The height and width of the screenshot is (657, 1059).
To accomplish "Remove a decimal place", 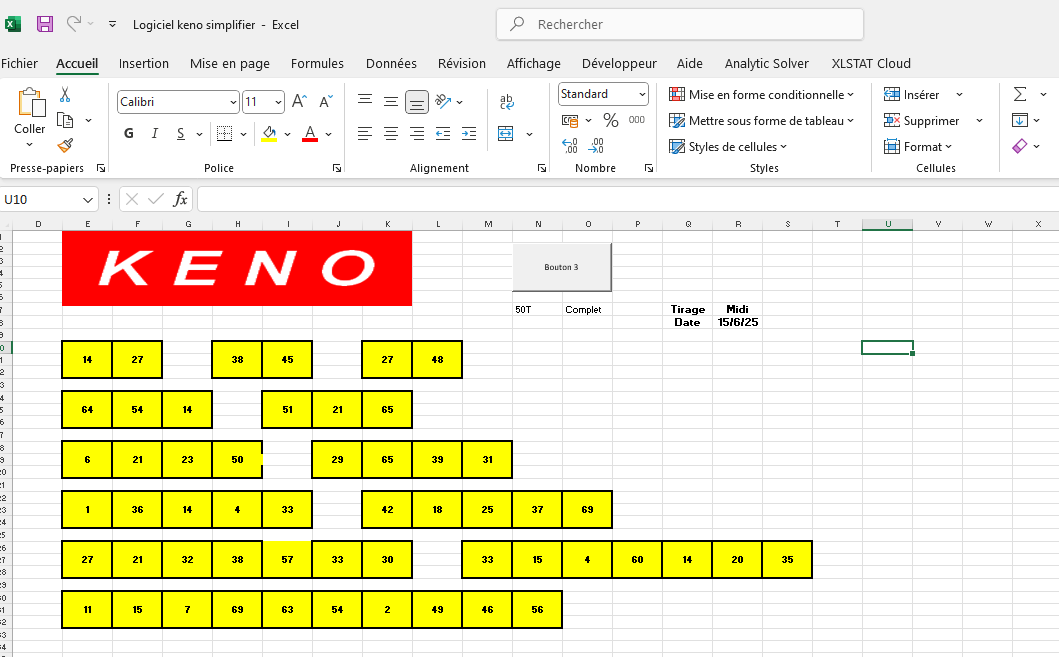I will [596, 145].
